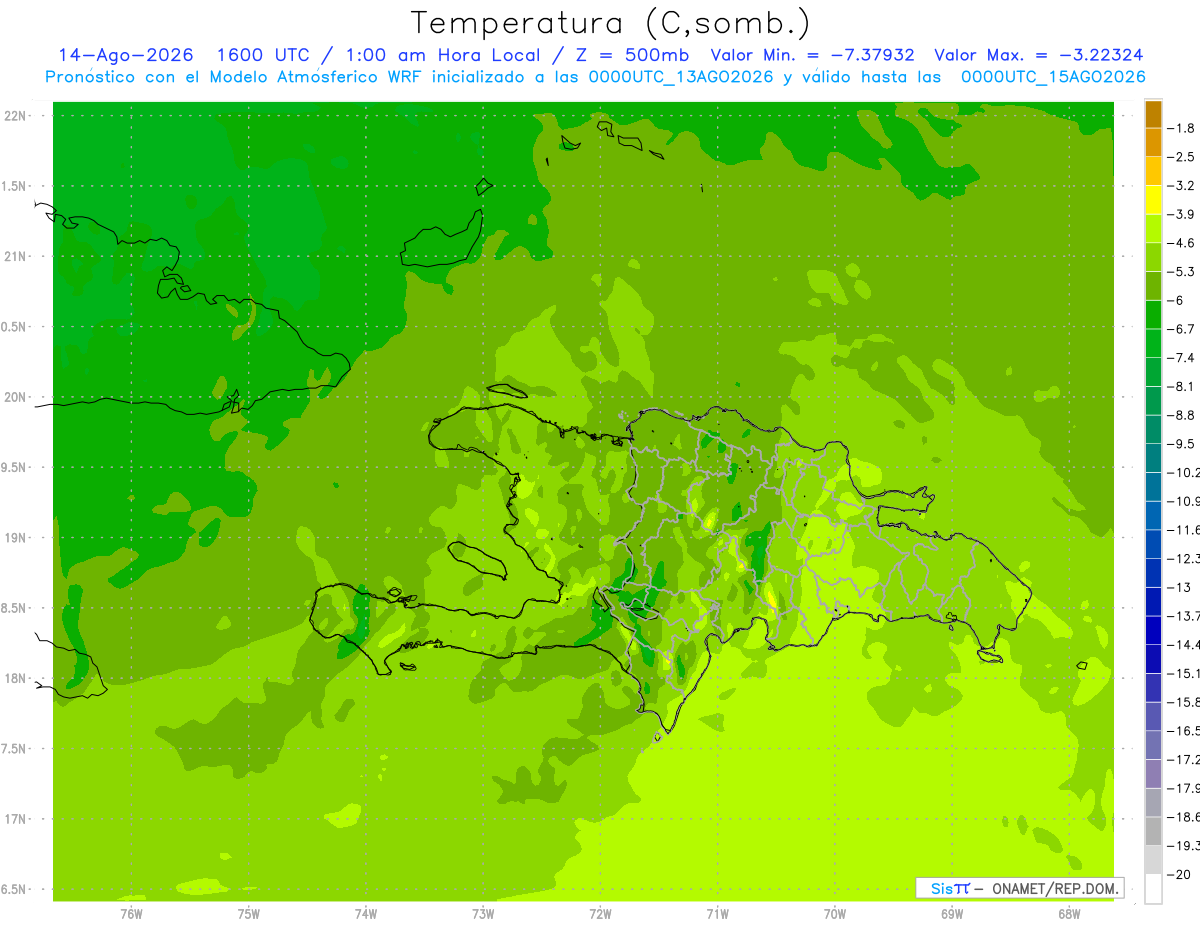1200x927 pixels.
Task: Select the '-14.4' colorbar value
Action: tap(1184, 644)
